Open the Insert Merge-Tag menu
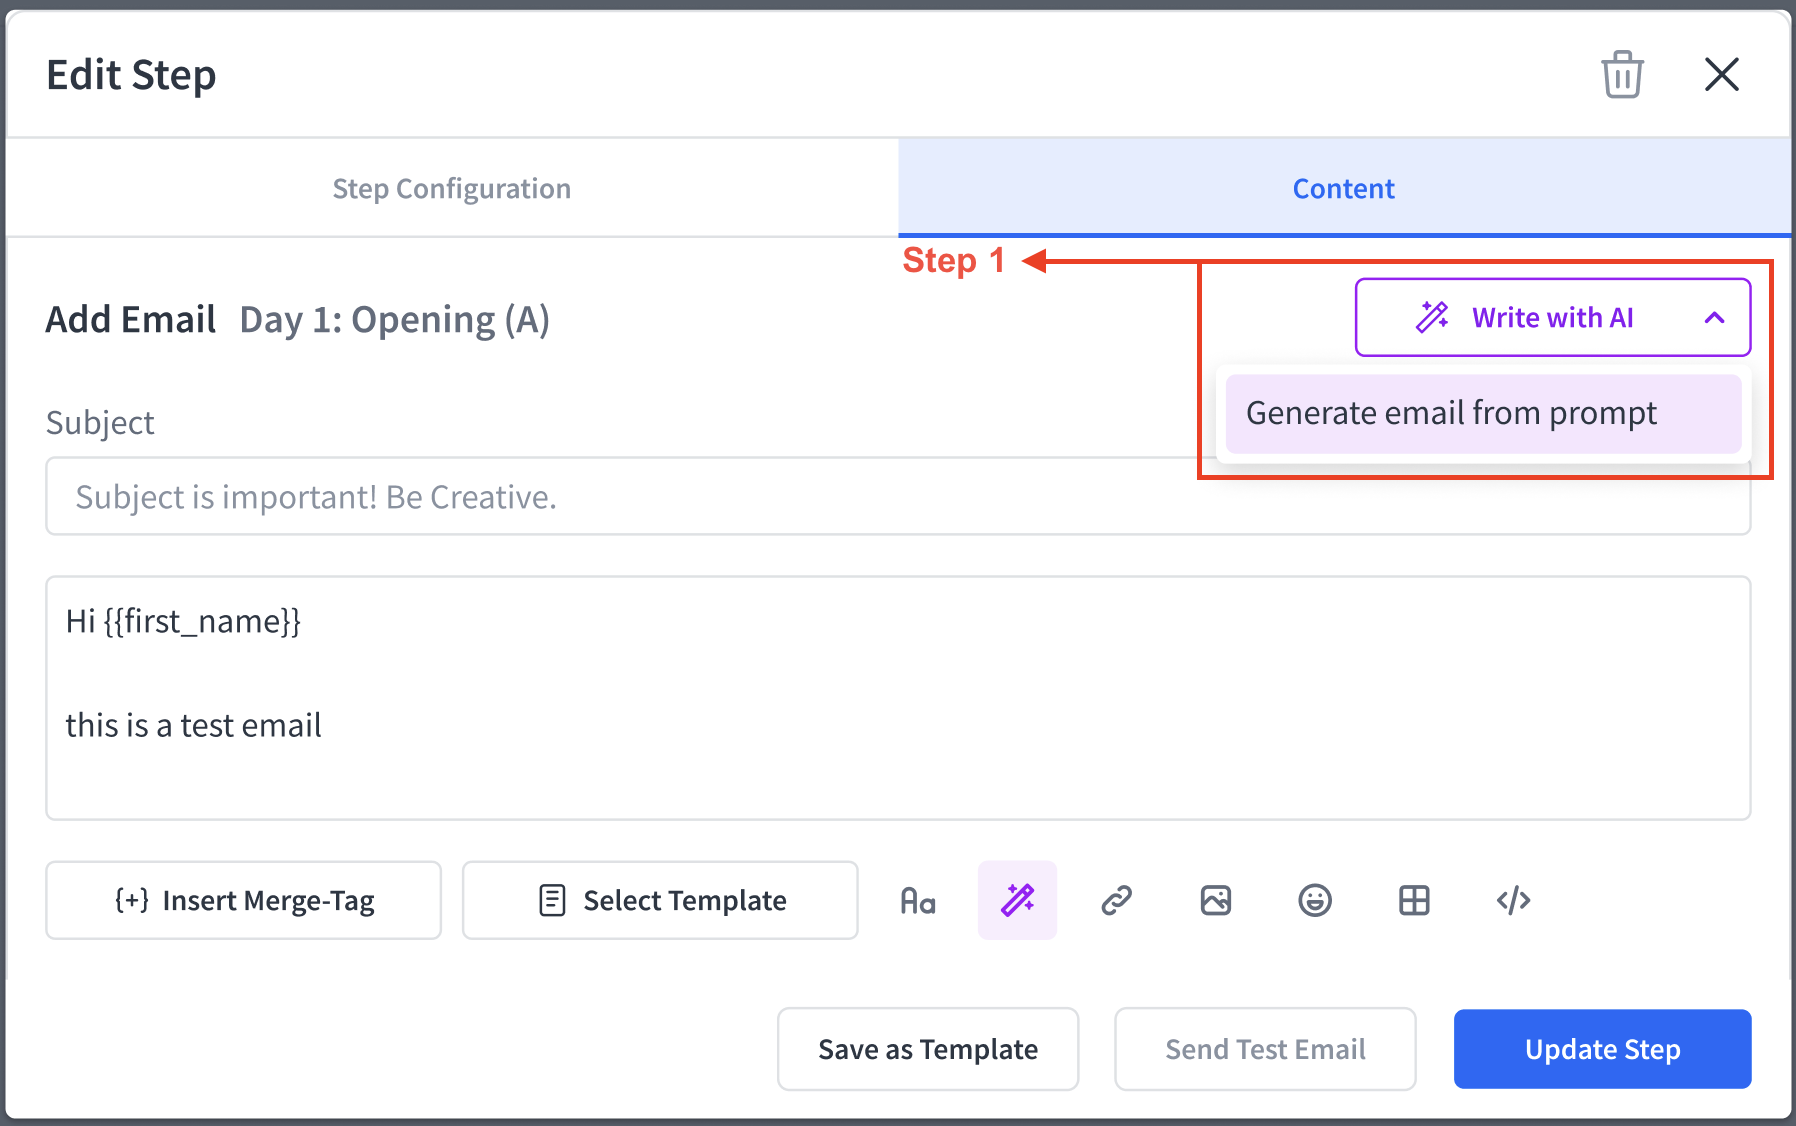 pyautogui.click(x=244, y=901)
